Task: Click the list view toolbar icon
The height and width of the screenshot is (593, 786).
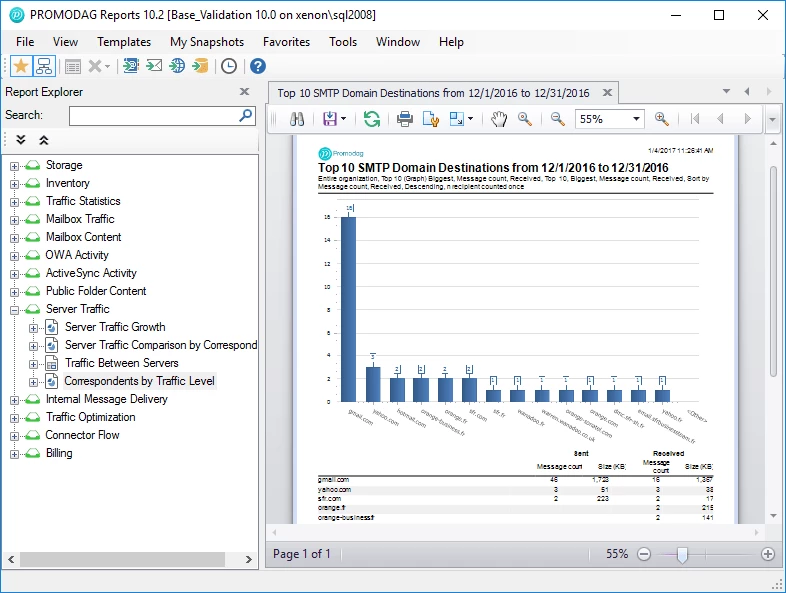Action: (x=73, y=66)
